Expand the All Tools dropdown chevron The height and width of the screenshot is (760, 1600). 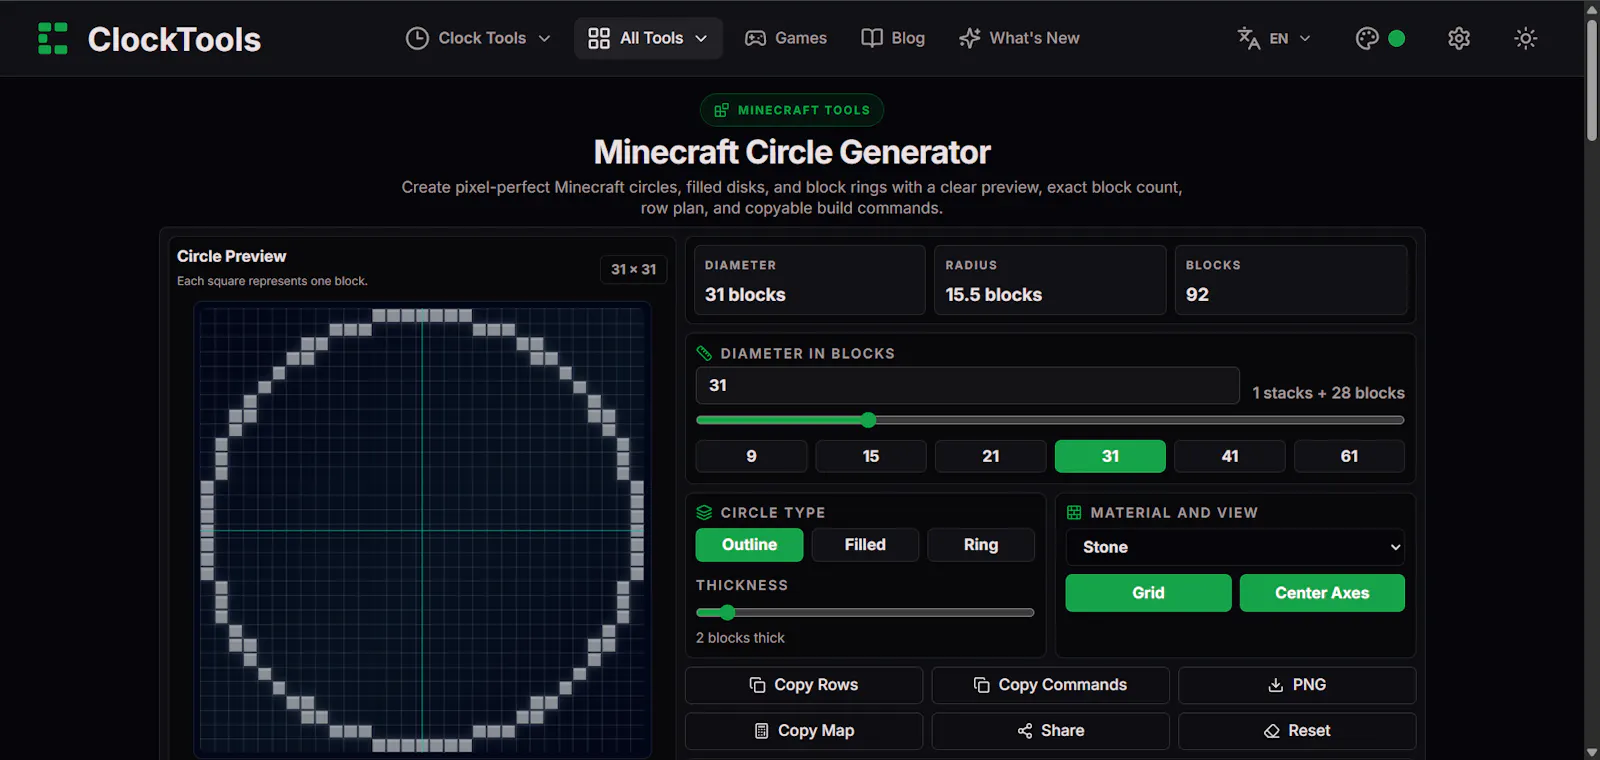coord(701,38)
